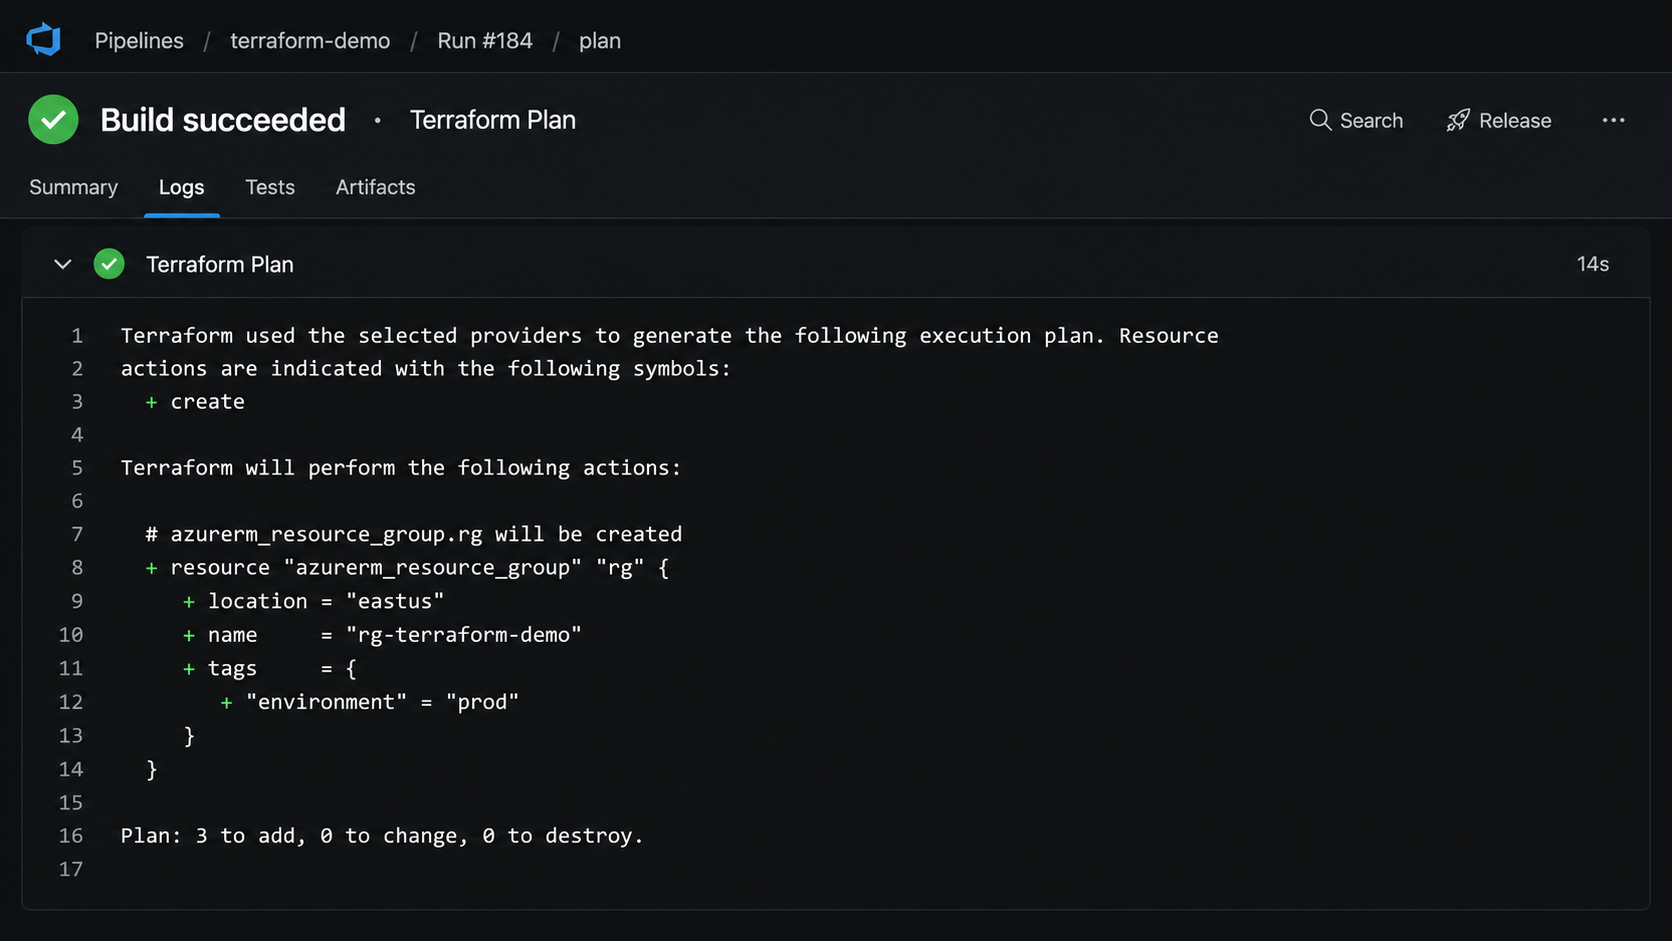1672x941 pixels.
Task: Click the 'tags = {' log line
Action: 270,668
